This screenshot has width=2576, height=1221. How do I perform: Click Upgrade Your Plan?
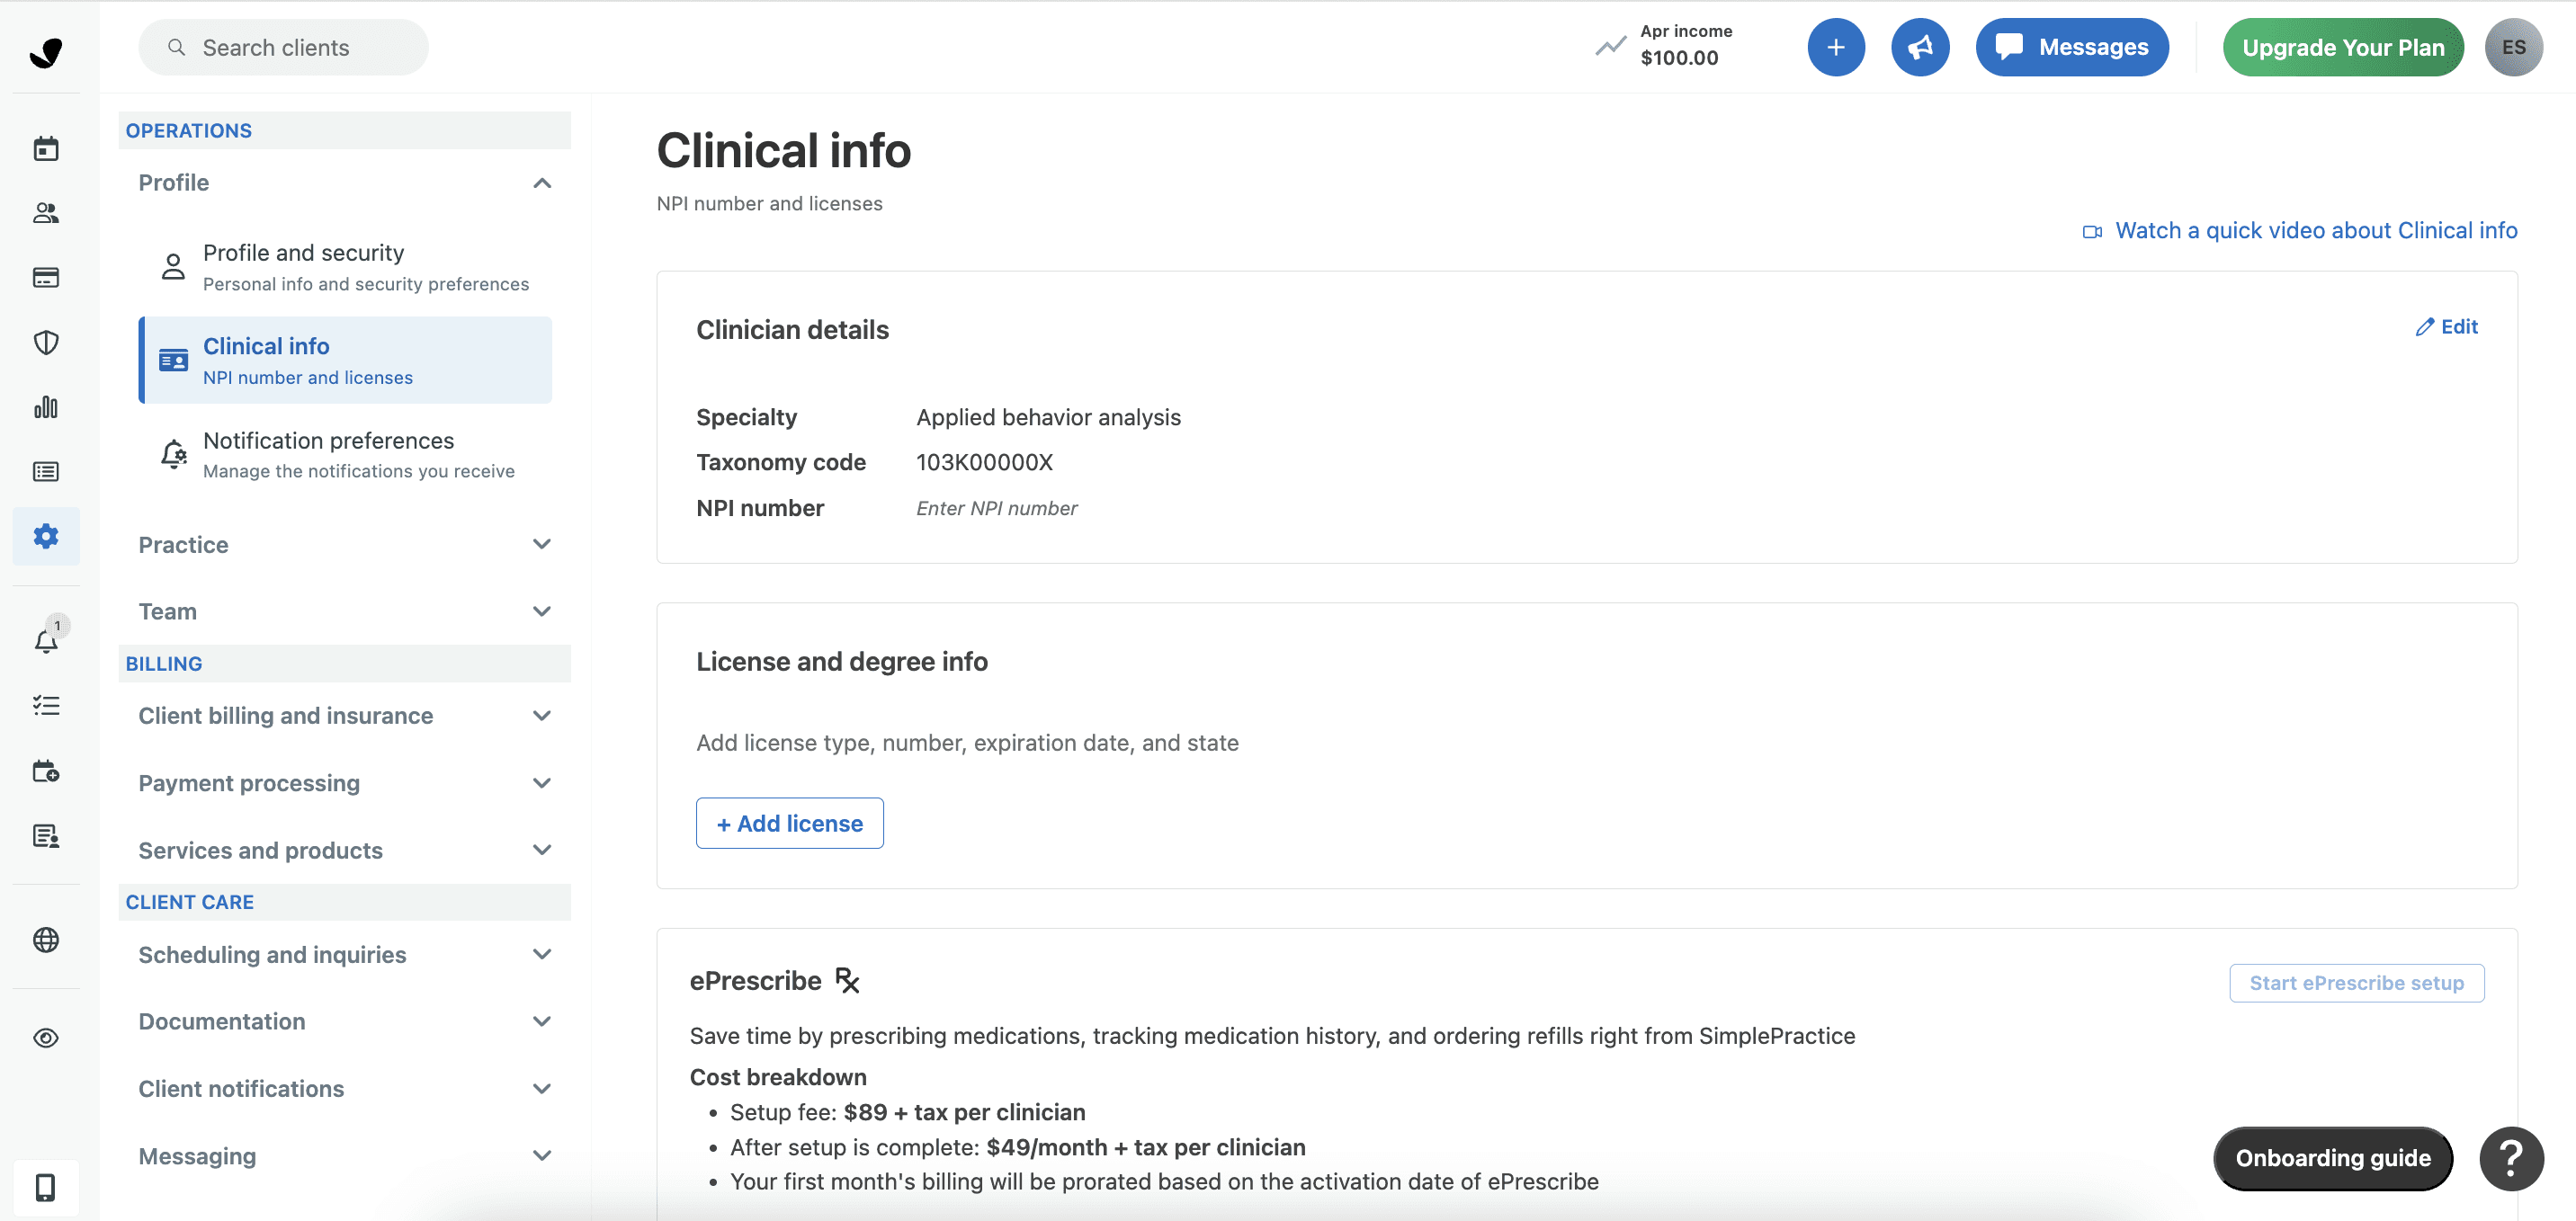click(x=2342, y=47)
